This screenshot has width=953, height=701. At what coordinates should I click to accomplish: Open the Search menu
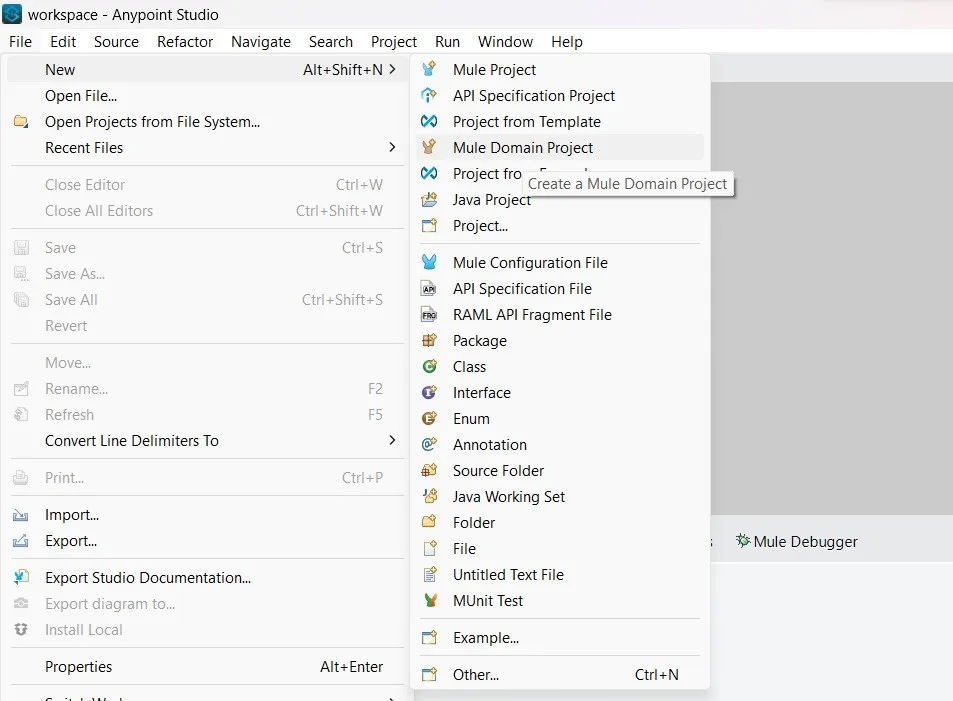pos(331,41)
